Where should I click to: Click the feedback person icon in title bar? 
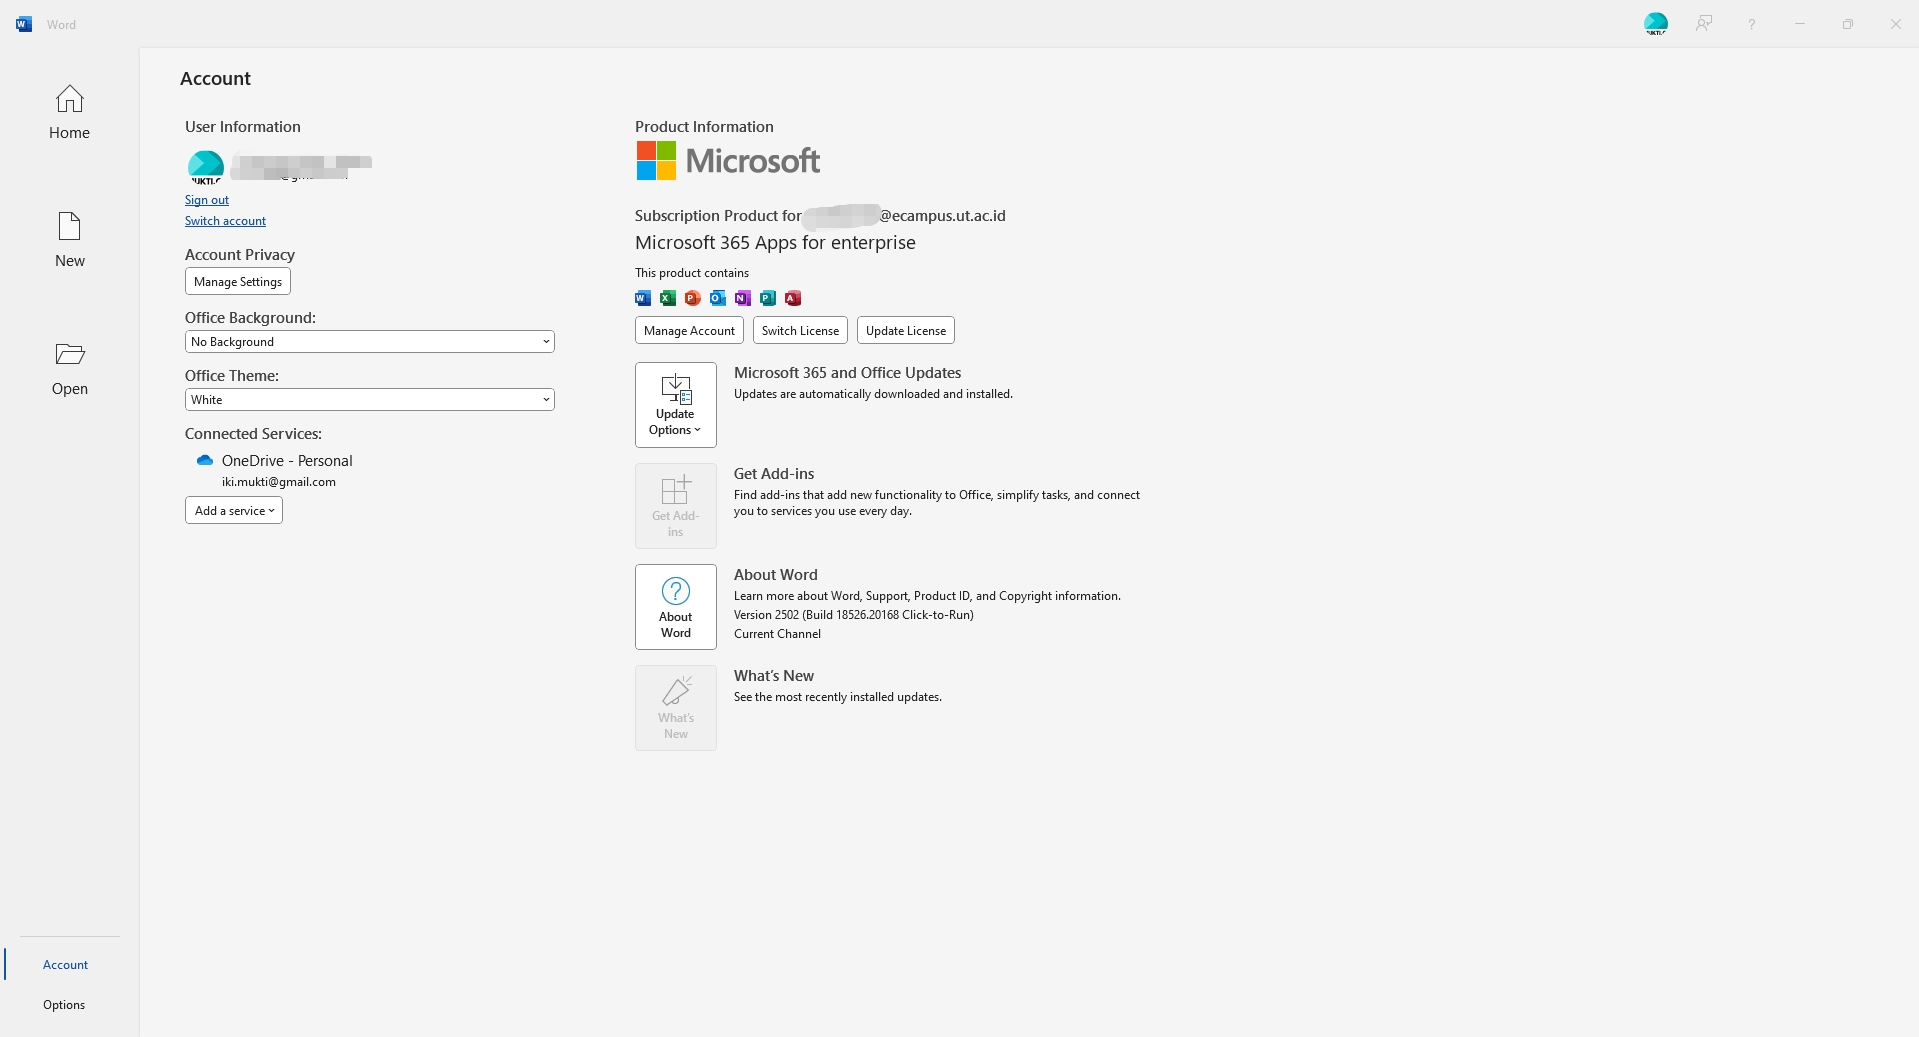pyautogui.click(x=1704, y=23)
